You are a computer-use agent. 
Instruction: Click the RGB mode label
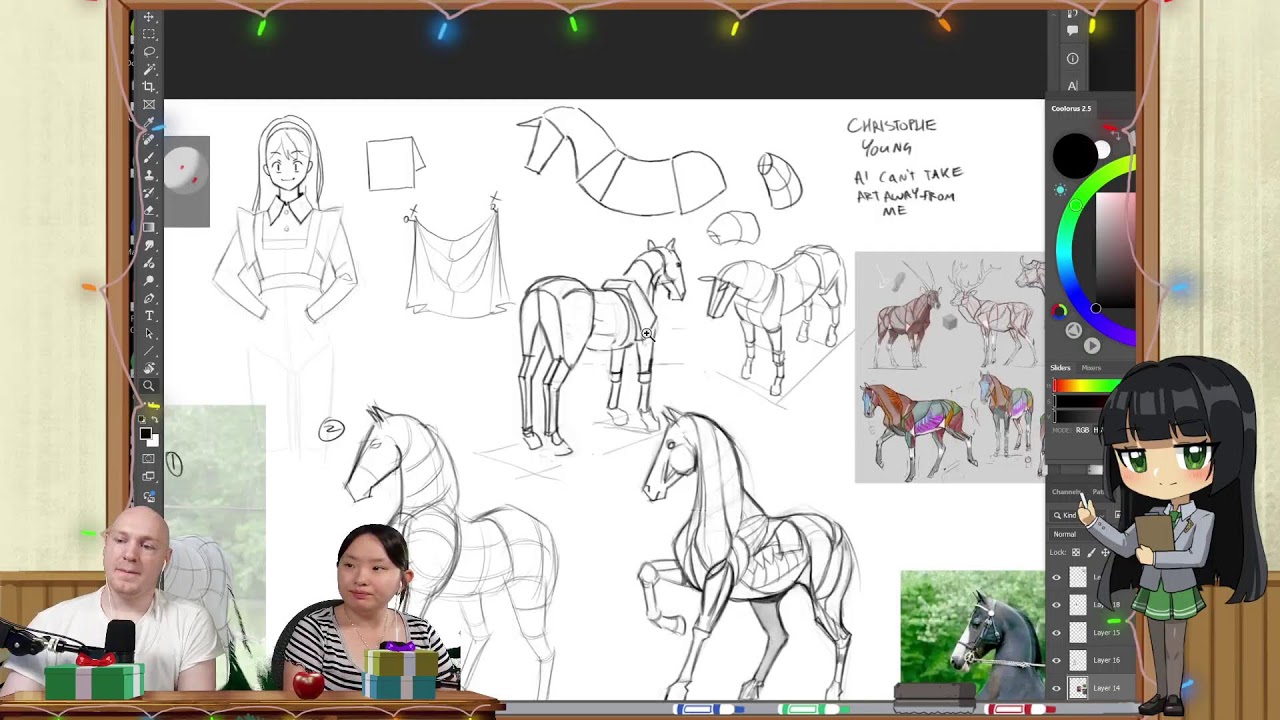coord(1082,430)
